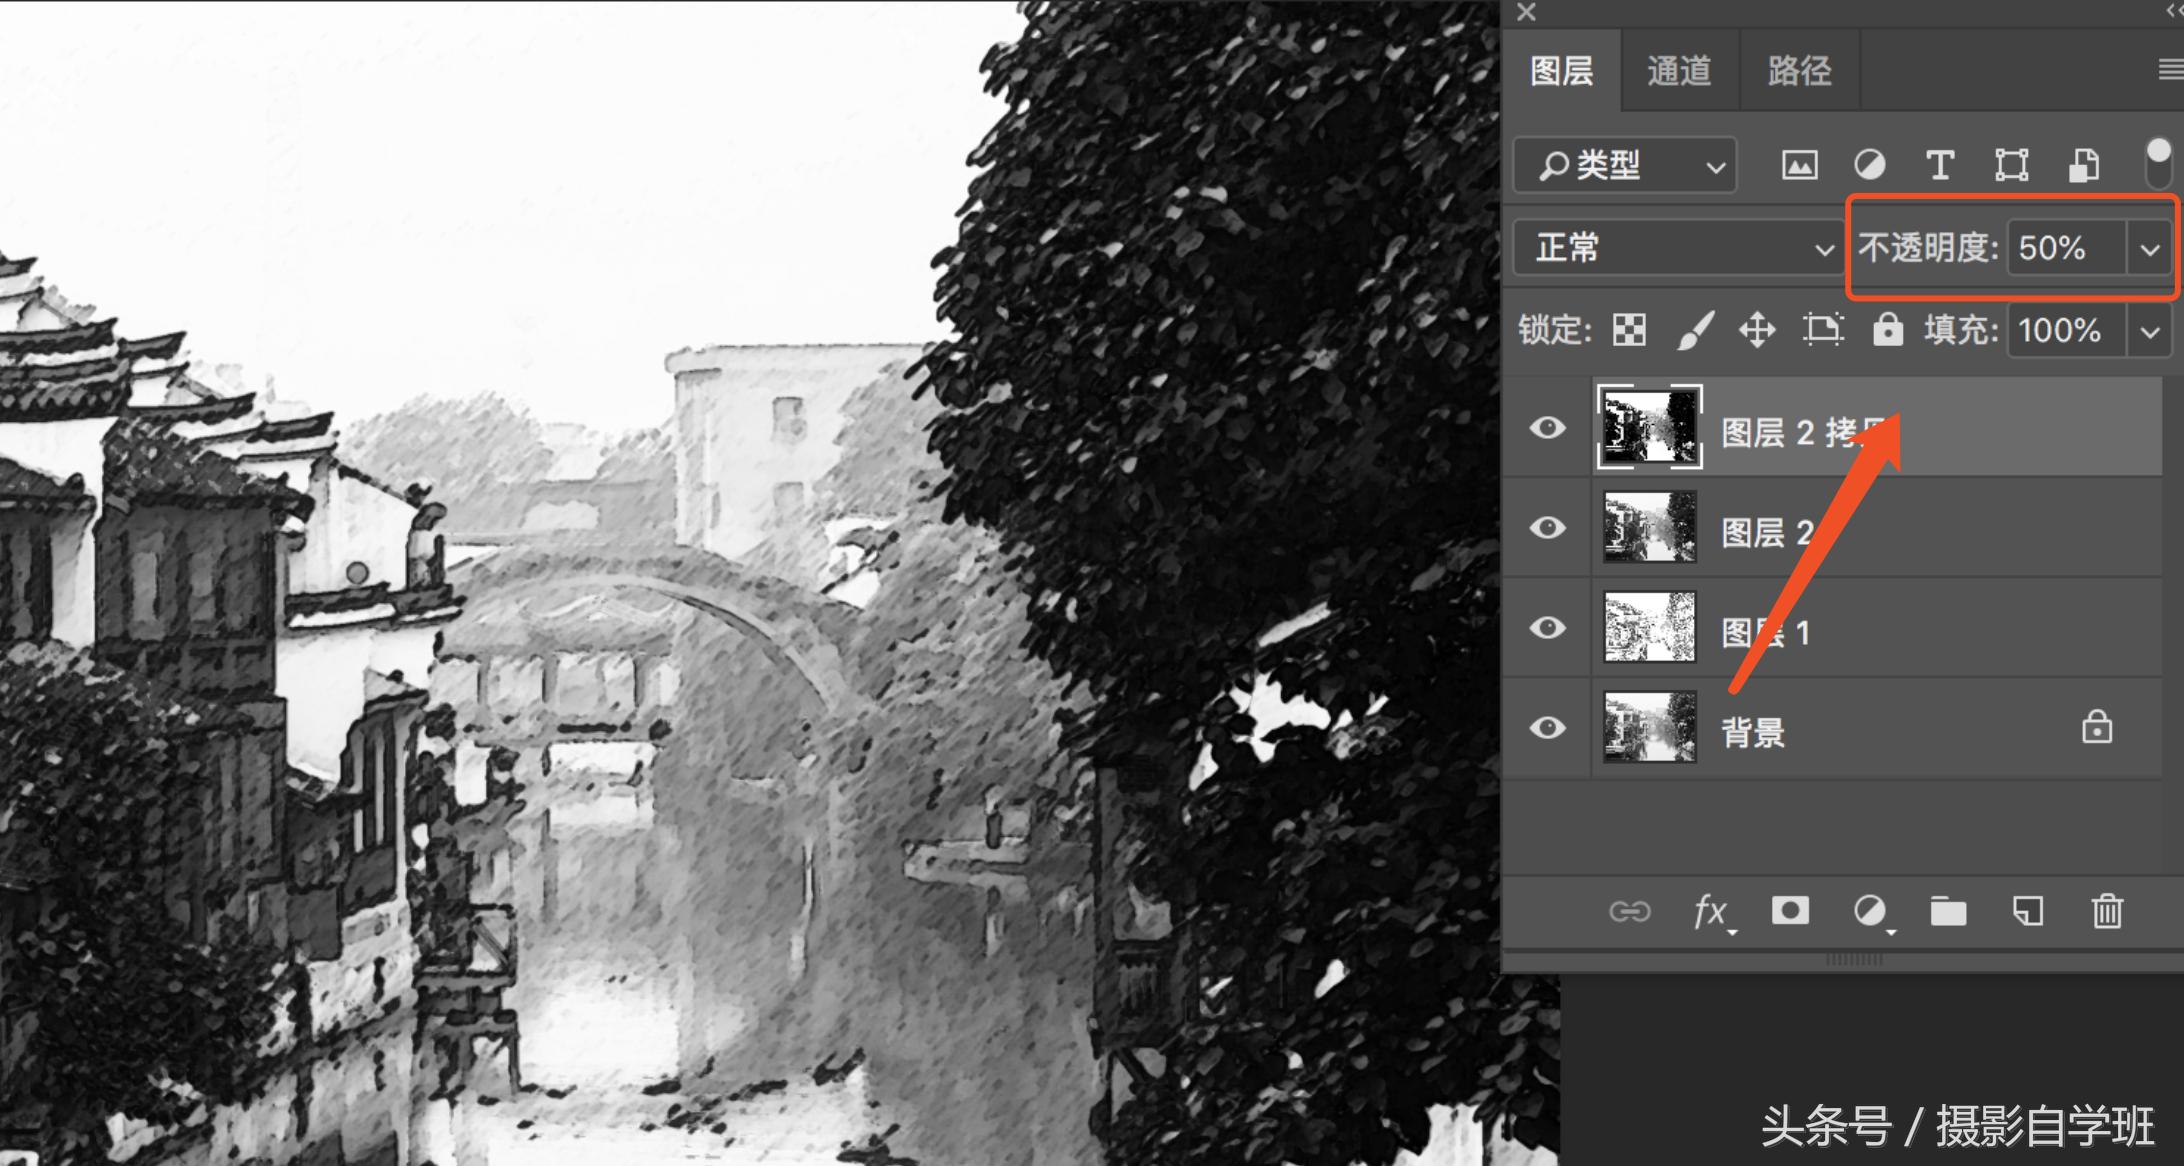Viewport: 2184px width, 1166px height.
Task: Create a new layer group folder
Action: click(x=1948, y=912)
